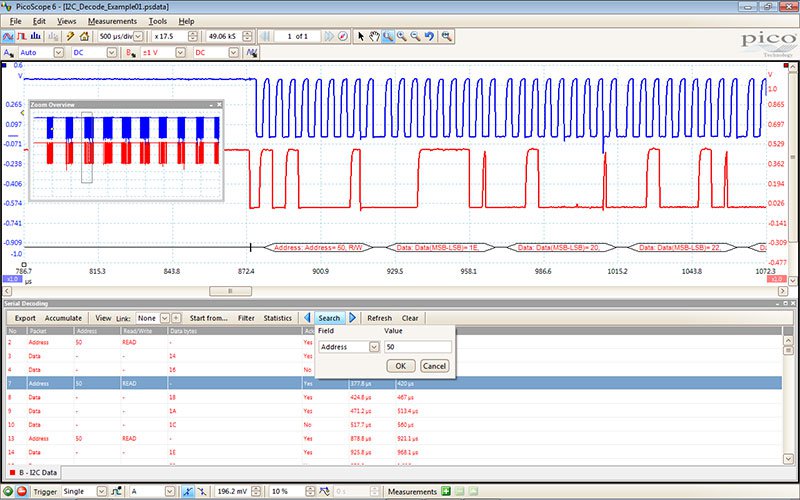Select the hand pan tool
Screen dimensions: 800x500
point(374,36)
